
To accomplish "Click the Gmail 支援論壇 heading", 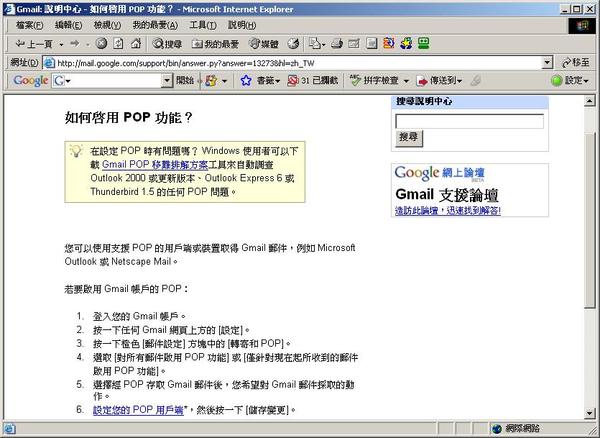I will (447, 195).
